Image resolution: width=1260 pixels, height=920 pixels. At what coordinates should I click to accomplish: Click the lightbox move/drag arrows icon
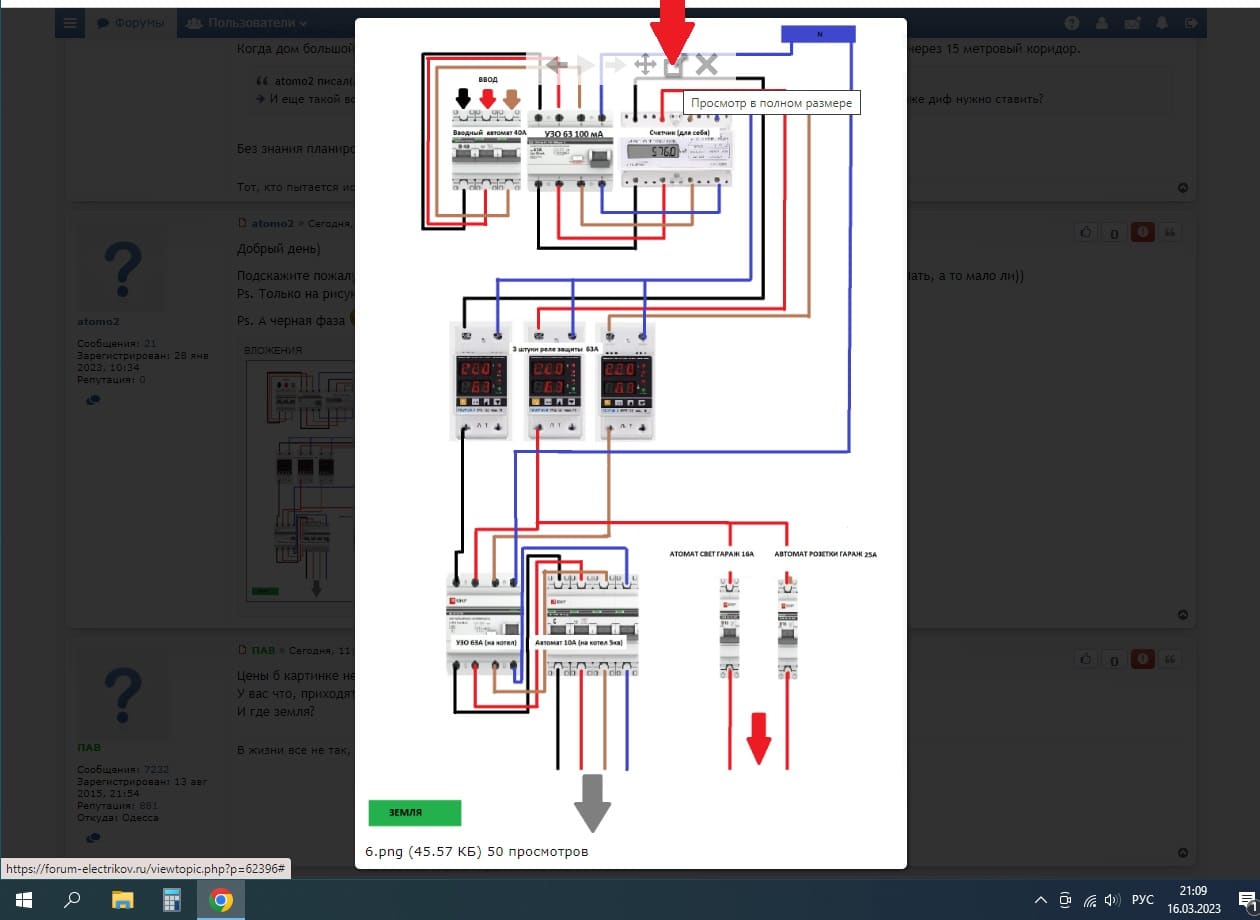(x=645, y=66)
